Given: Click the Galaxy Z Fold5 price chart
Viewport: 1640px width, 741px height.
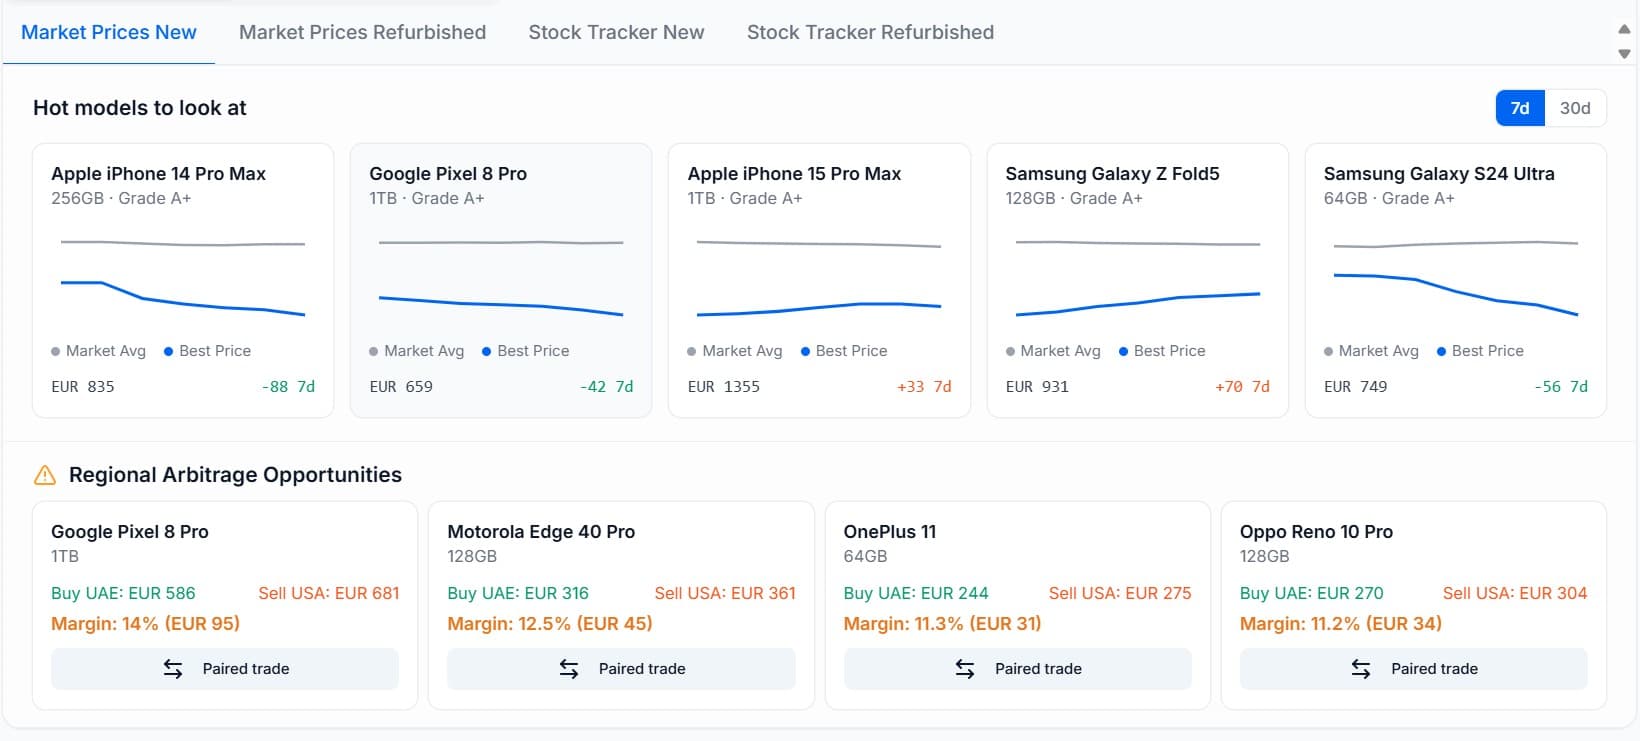Looking at the screenshot, I should [x=1137, y=278].
